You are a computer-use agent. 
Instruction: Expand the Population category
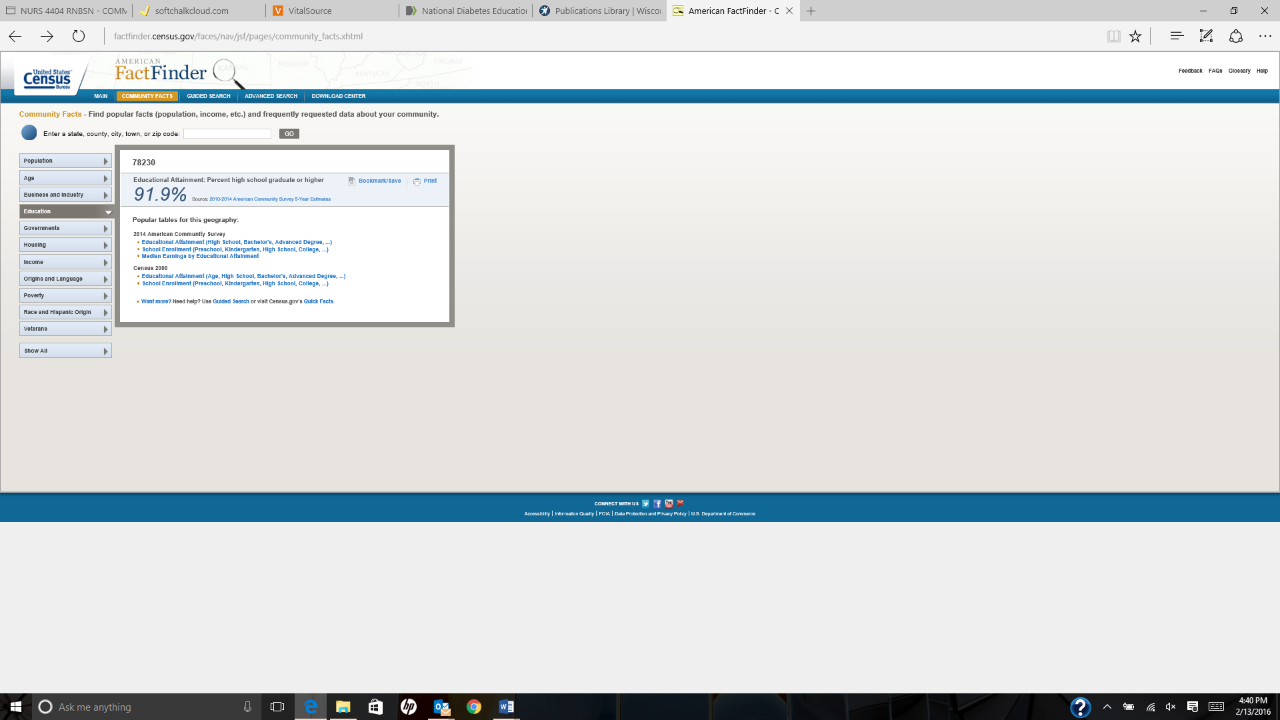click(65, 161)
